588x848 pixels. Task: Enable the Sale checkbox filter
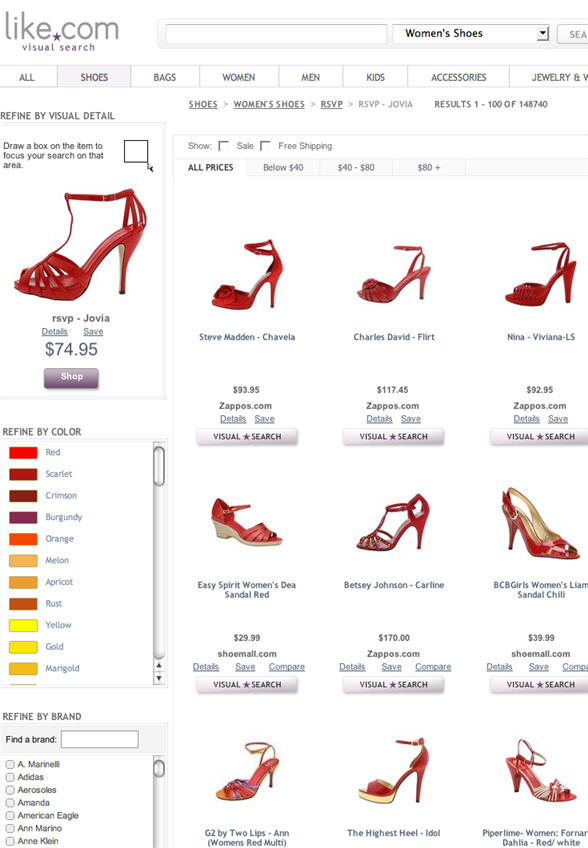(223, 146)
